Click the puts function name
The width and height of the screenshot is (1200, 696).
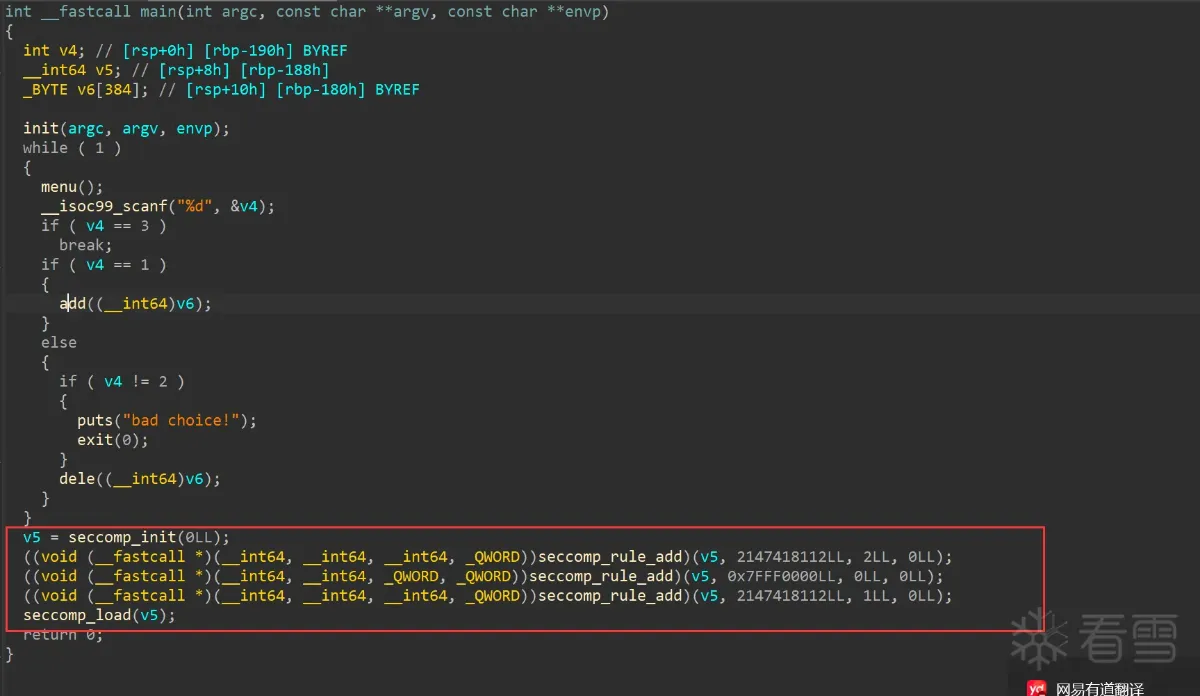[95, 420]
